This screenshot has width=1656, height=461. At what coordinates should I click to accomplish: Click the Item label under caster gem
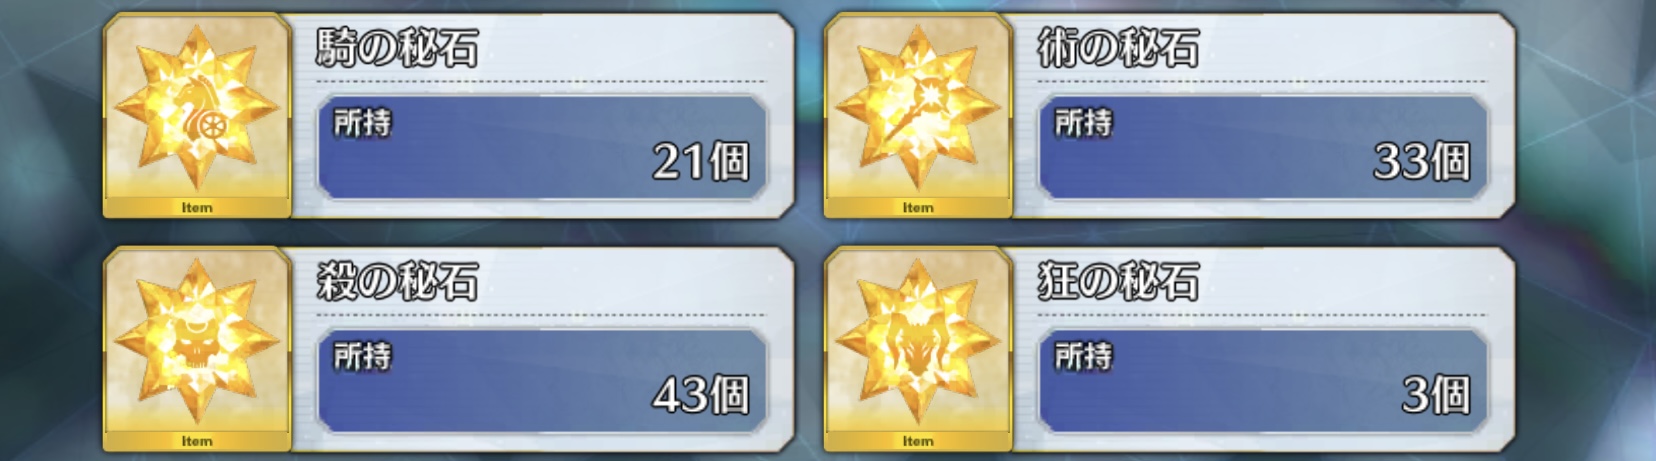(x=918, y=208)
